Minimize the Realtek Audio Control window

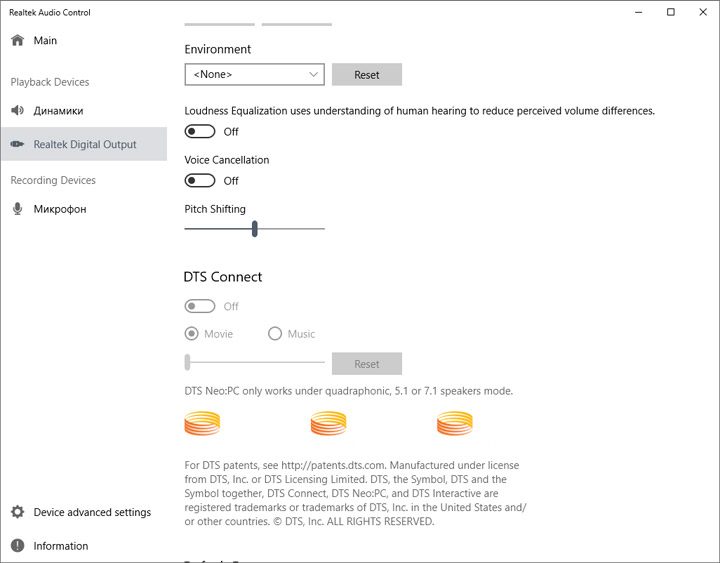point(638,12)
